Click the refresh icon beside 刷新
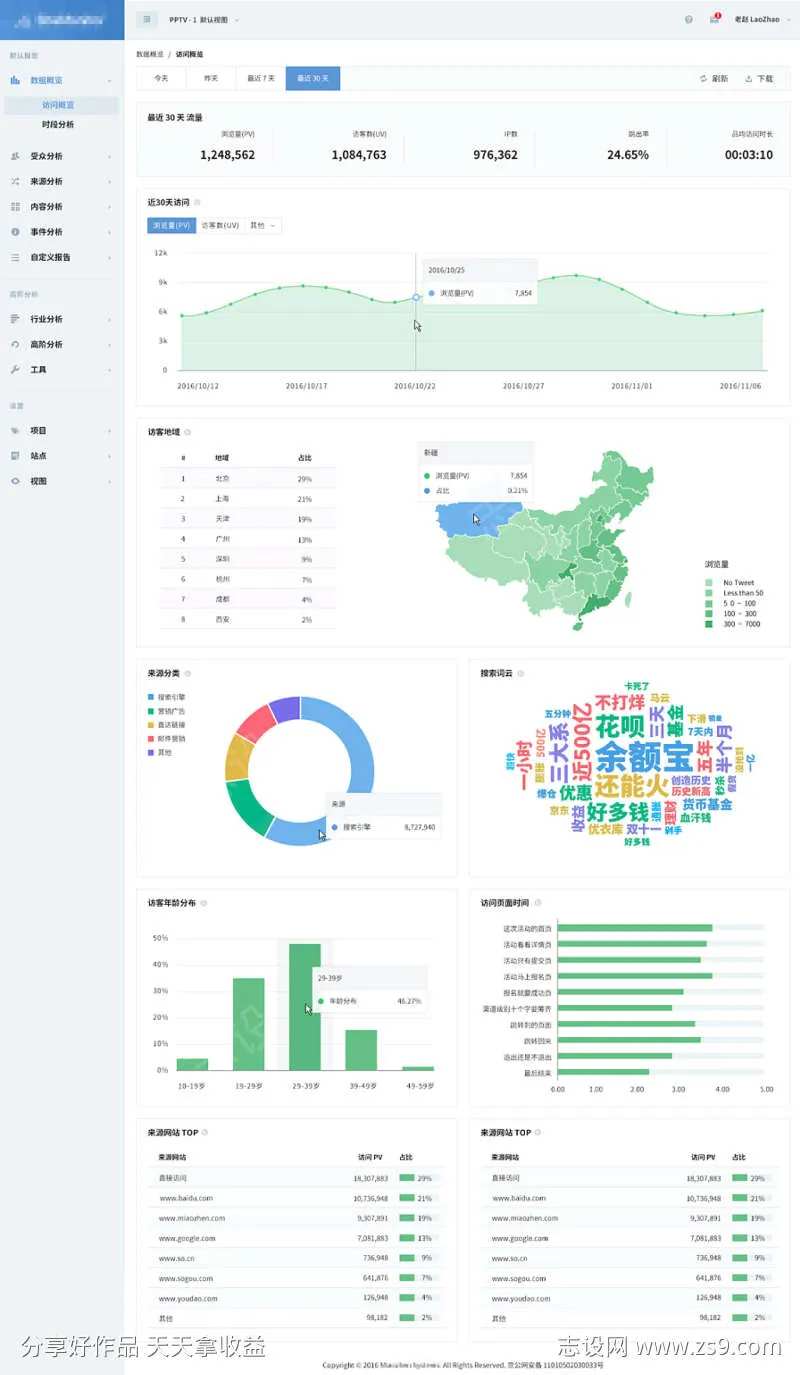800x1375 pixels. (704, 78)
